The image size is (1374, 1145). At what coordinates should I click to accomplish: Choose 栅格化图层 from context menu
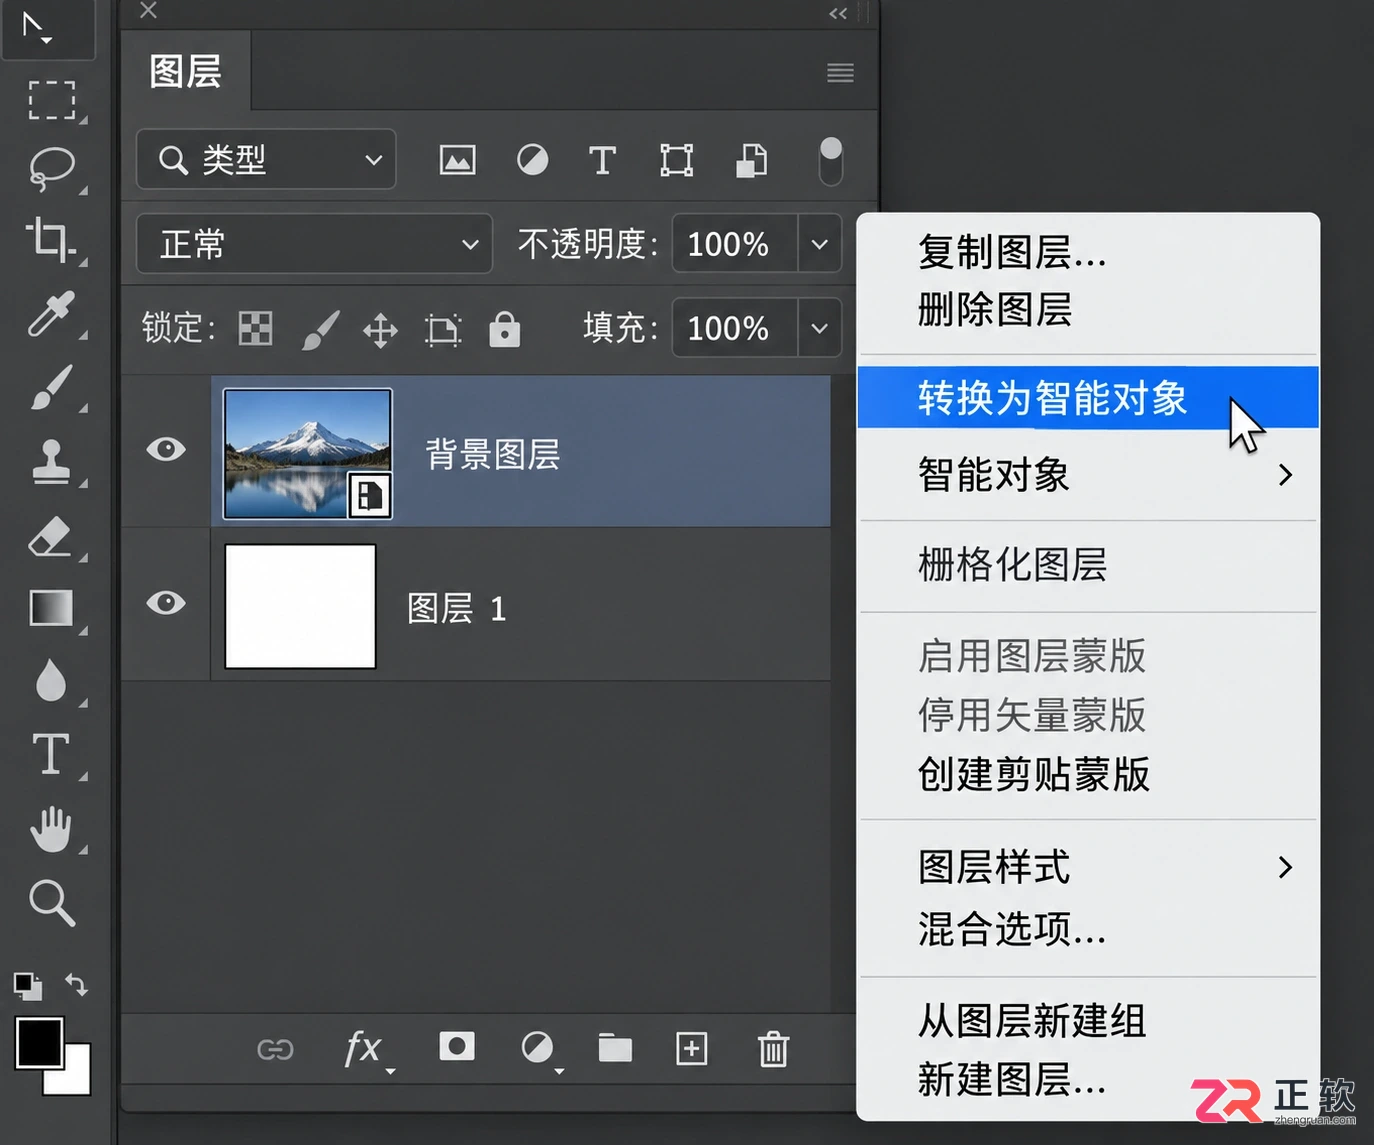[1088, 565]
